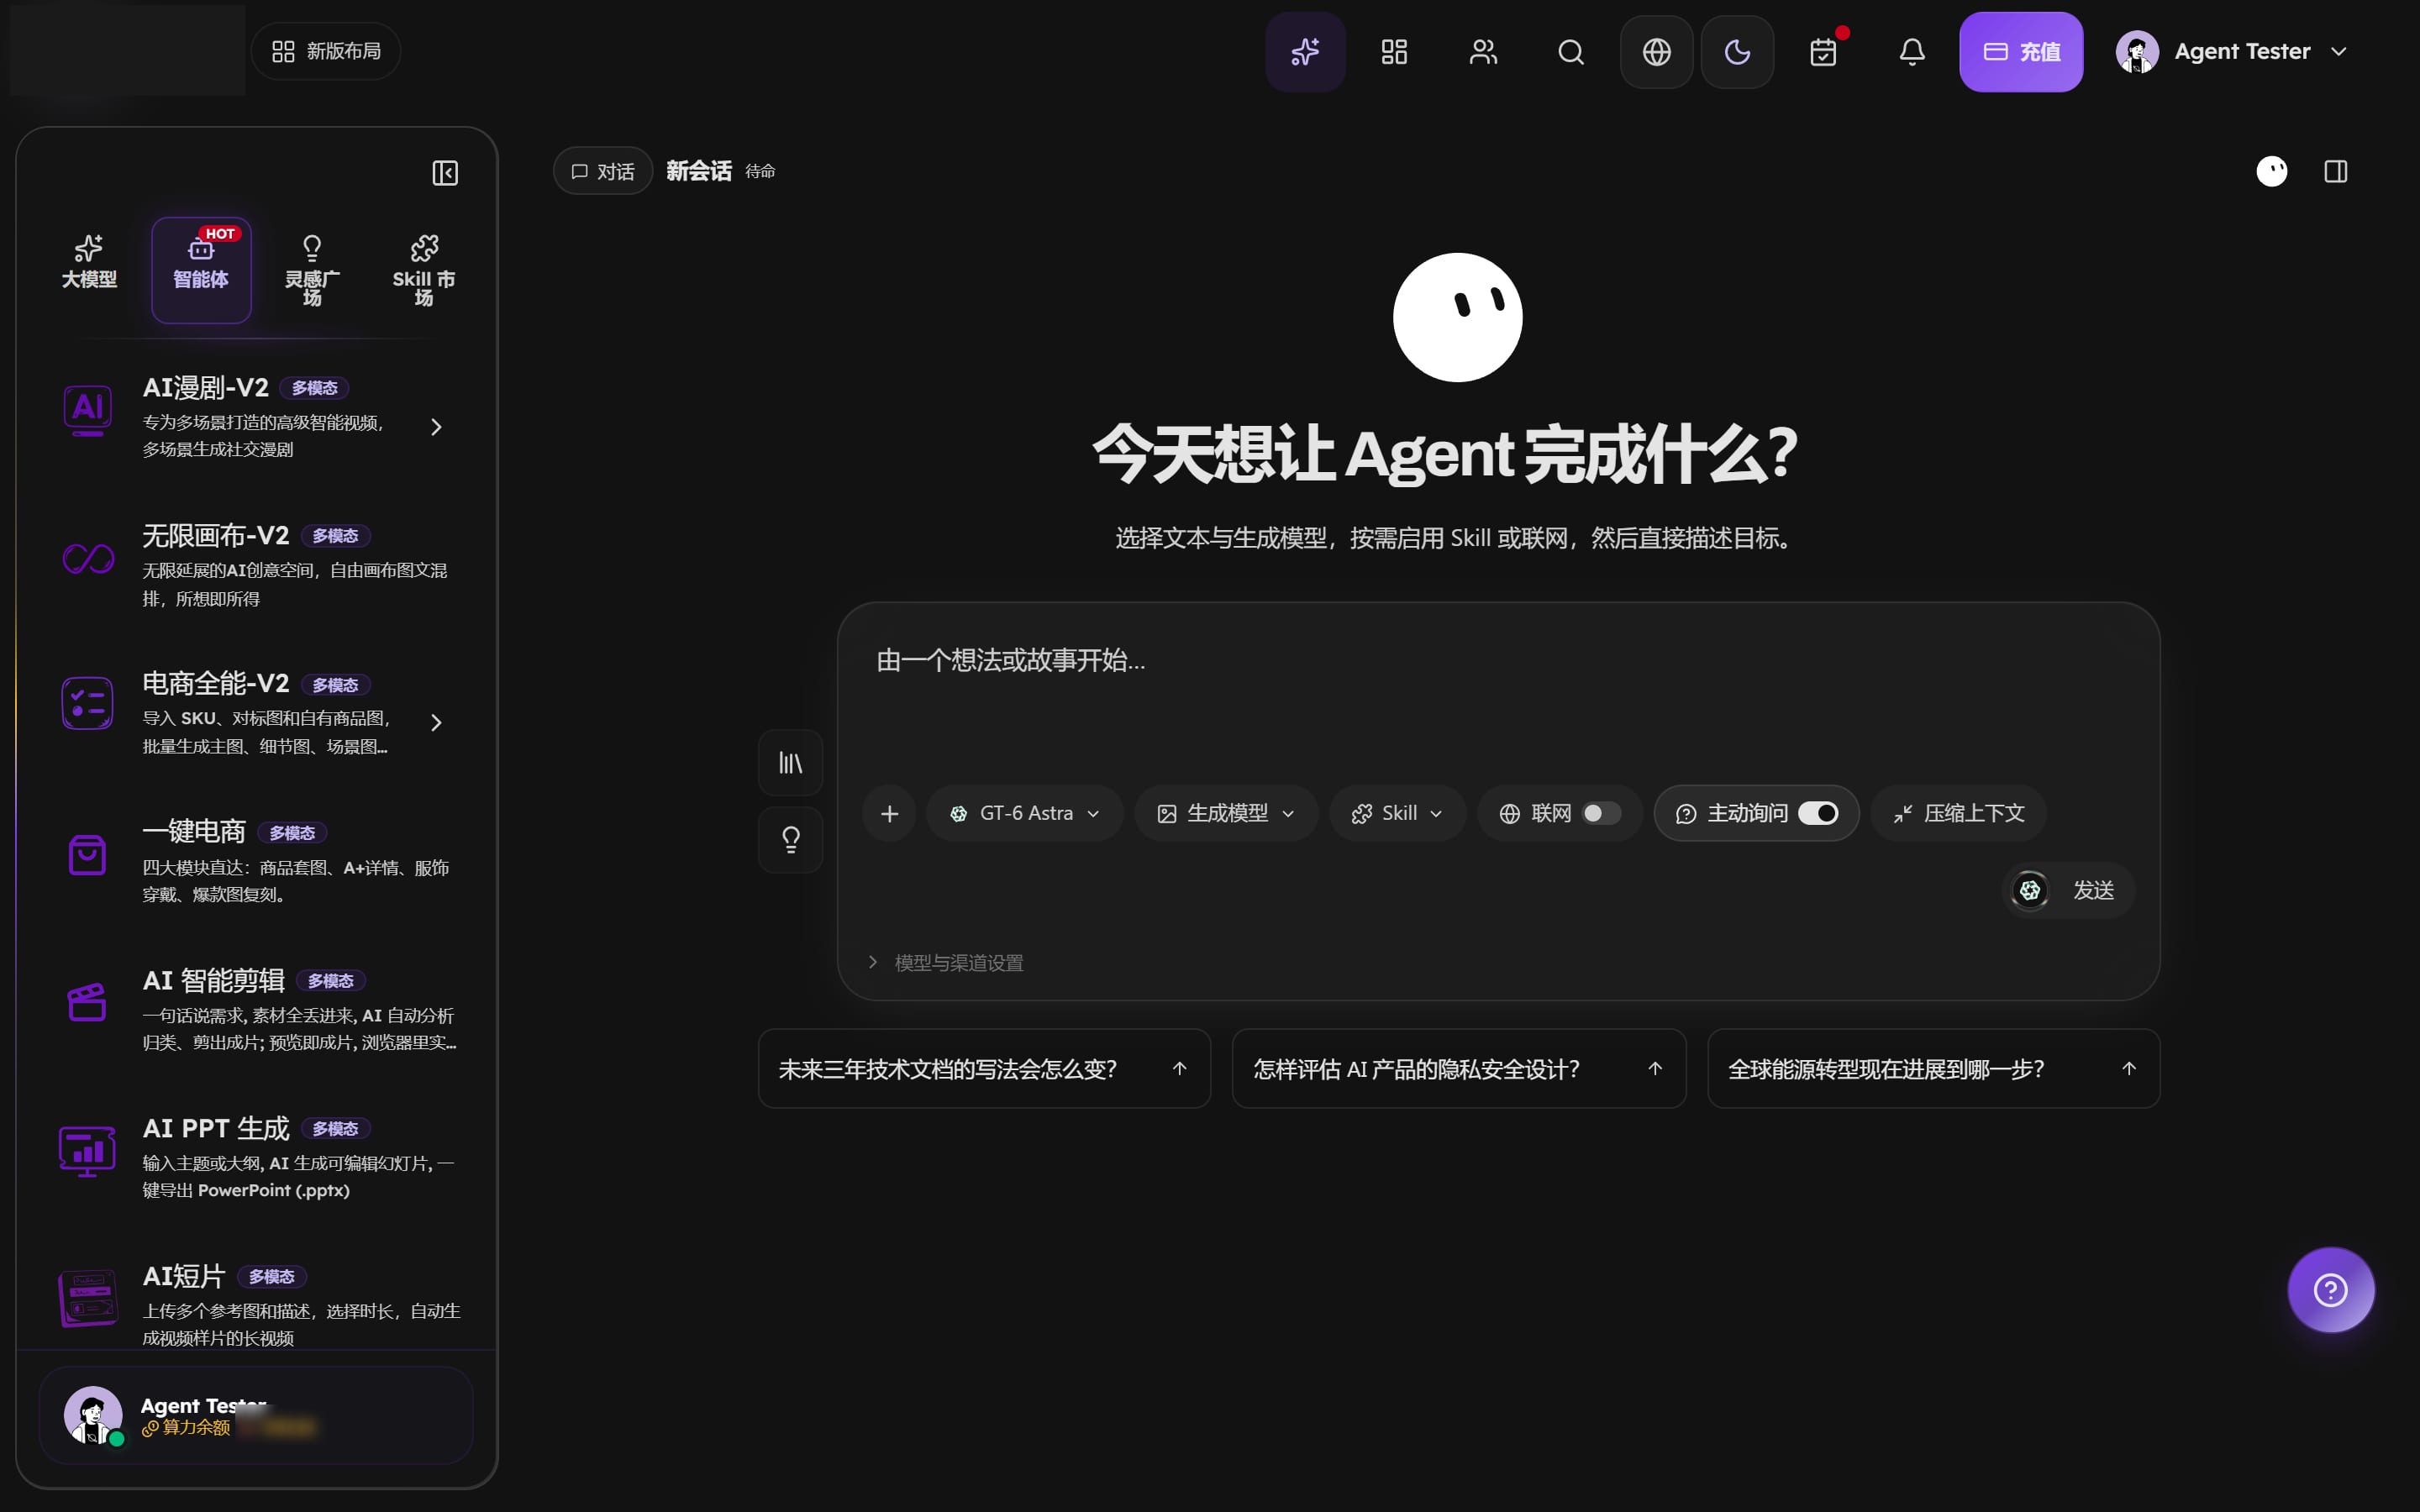Image resolution: width=2420 pixels, height=1512 pixels.
Task: Toggle the right side panel icon
Action: pos(2336,172)
